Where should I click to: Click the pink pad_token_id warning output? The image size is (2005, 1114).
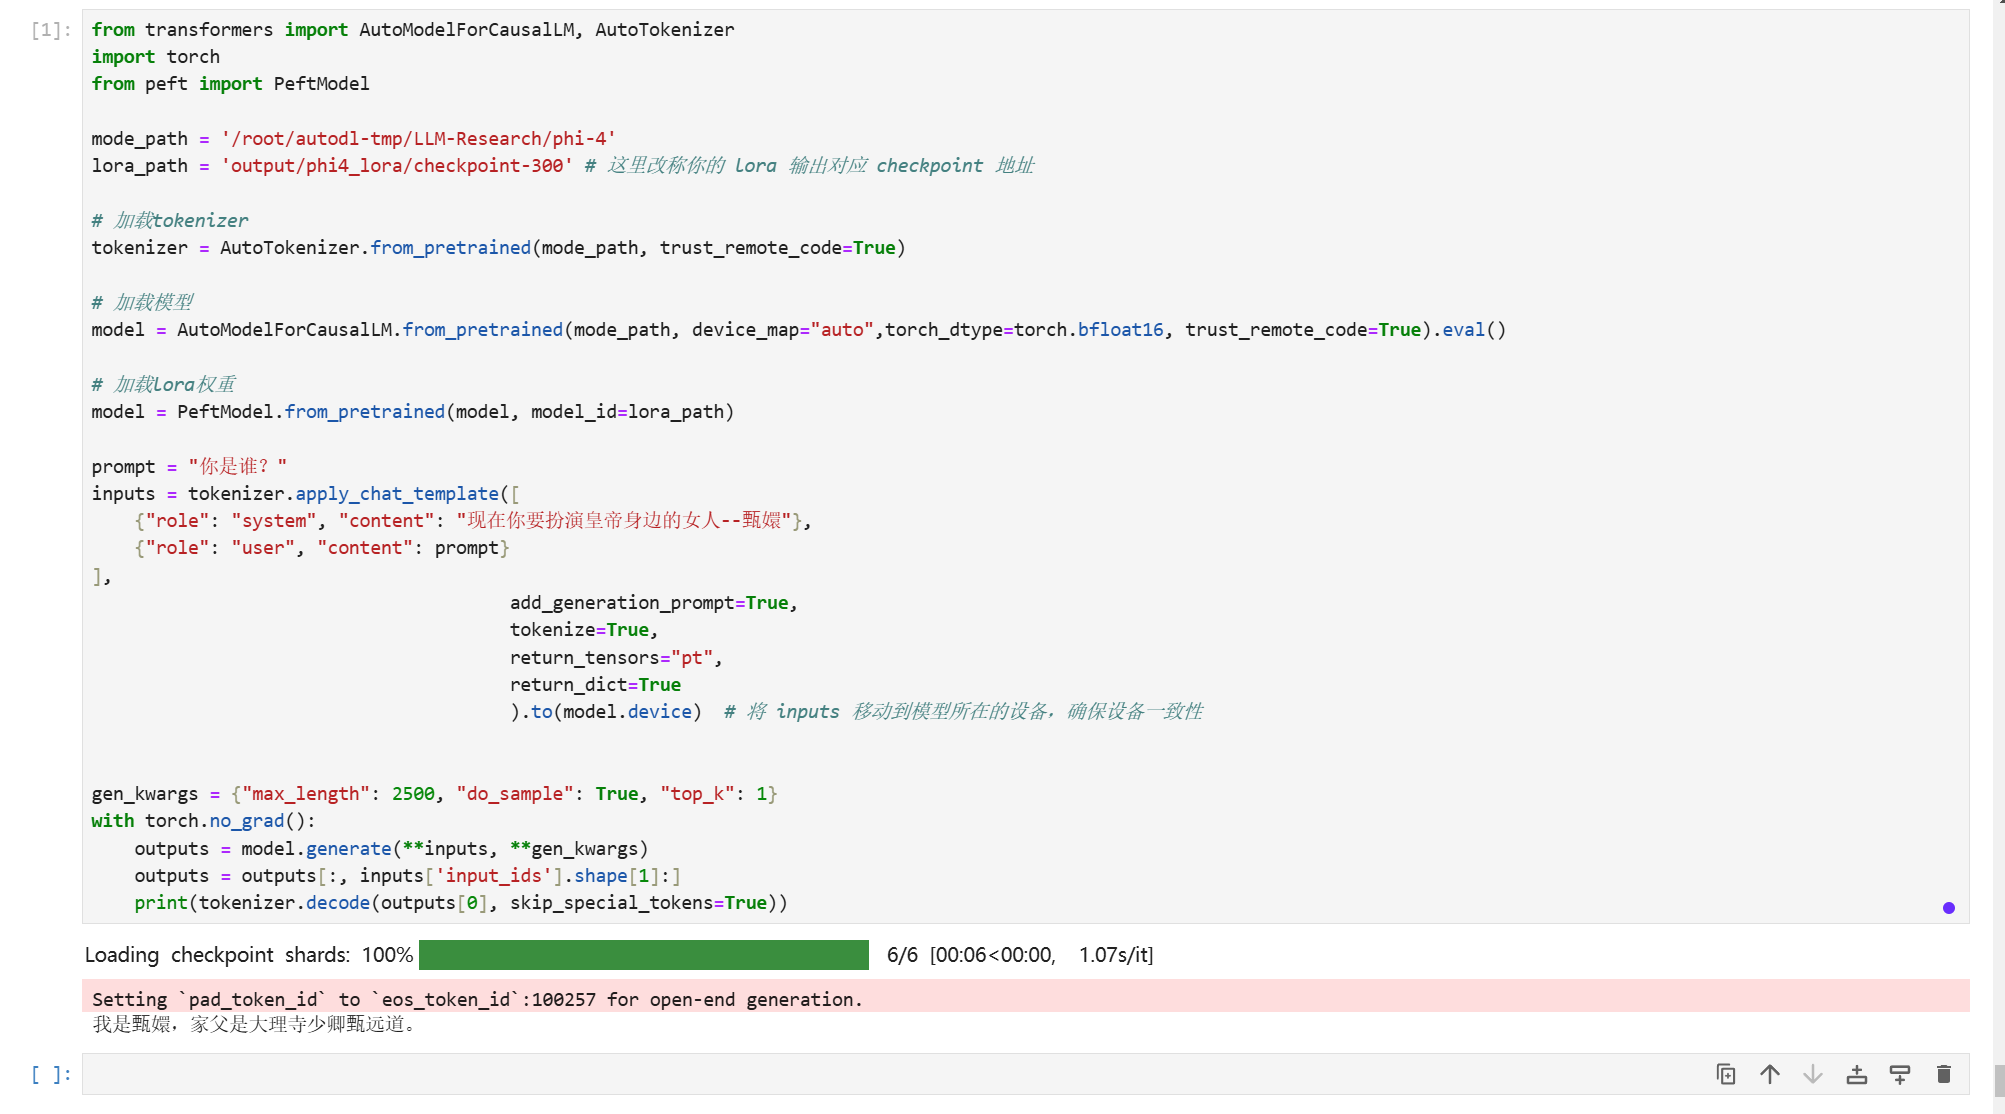click(x=477, y=999)
